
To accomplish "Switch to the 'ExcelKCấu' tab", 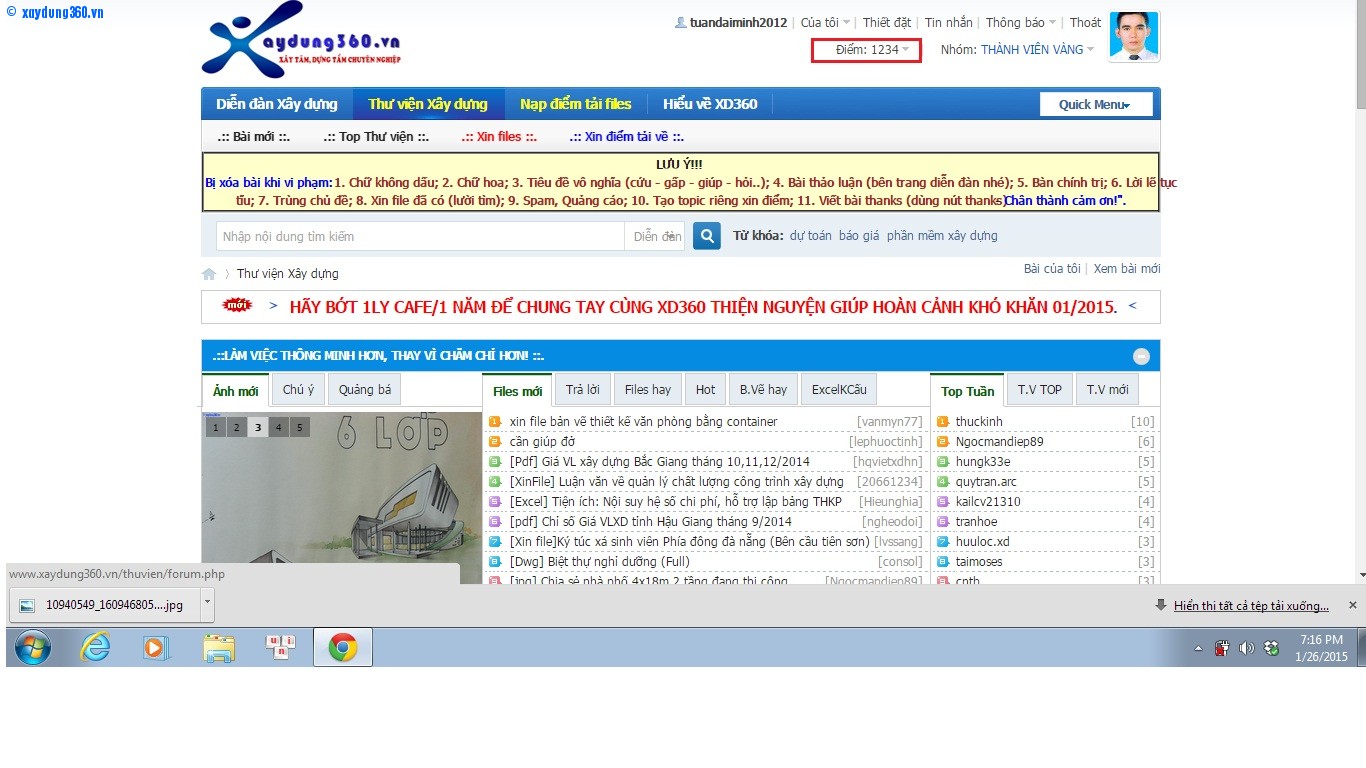I will click(839, 390).
